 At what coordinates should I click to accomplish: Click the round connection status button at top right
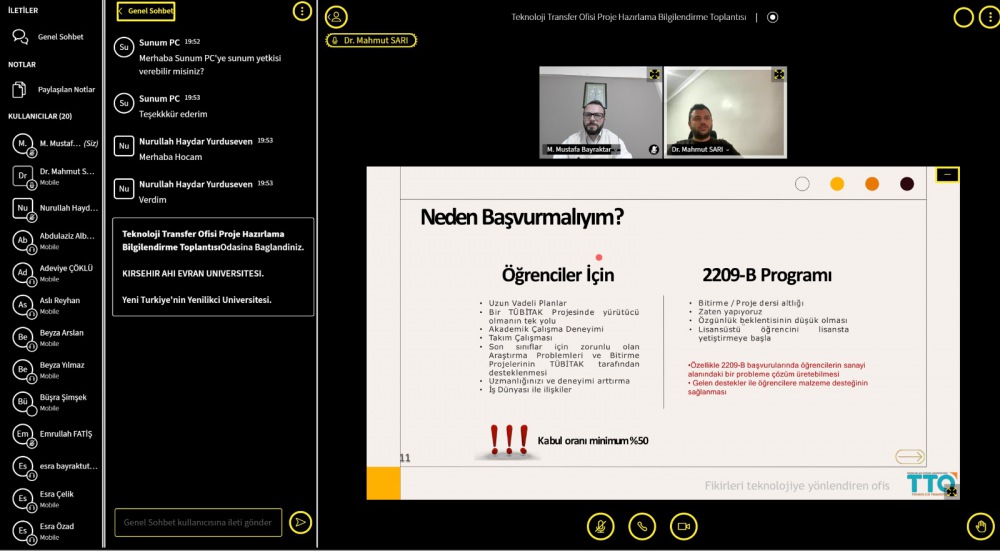tap(964, 17)
